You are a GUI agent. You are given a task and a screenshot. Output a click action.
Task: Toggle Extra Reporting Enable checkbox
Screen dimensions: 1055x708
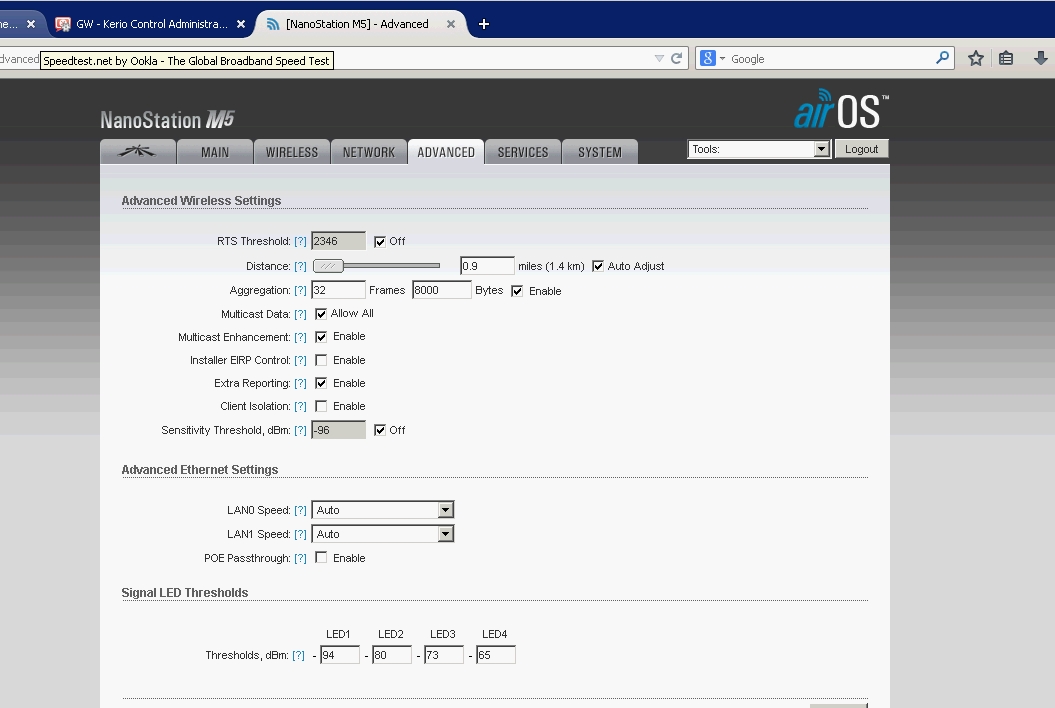321,383
